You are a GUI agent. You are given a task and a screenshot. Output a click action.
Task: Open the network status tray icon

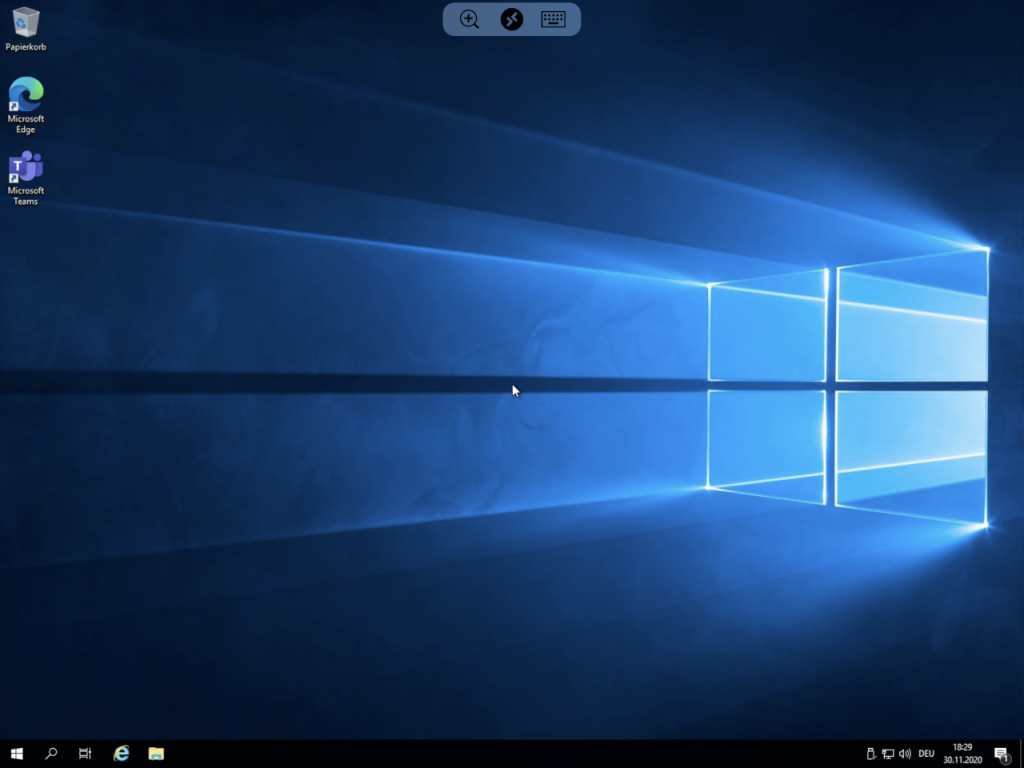(887, 753)
